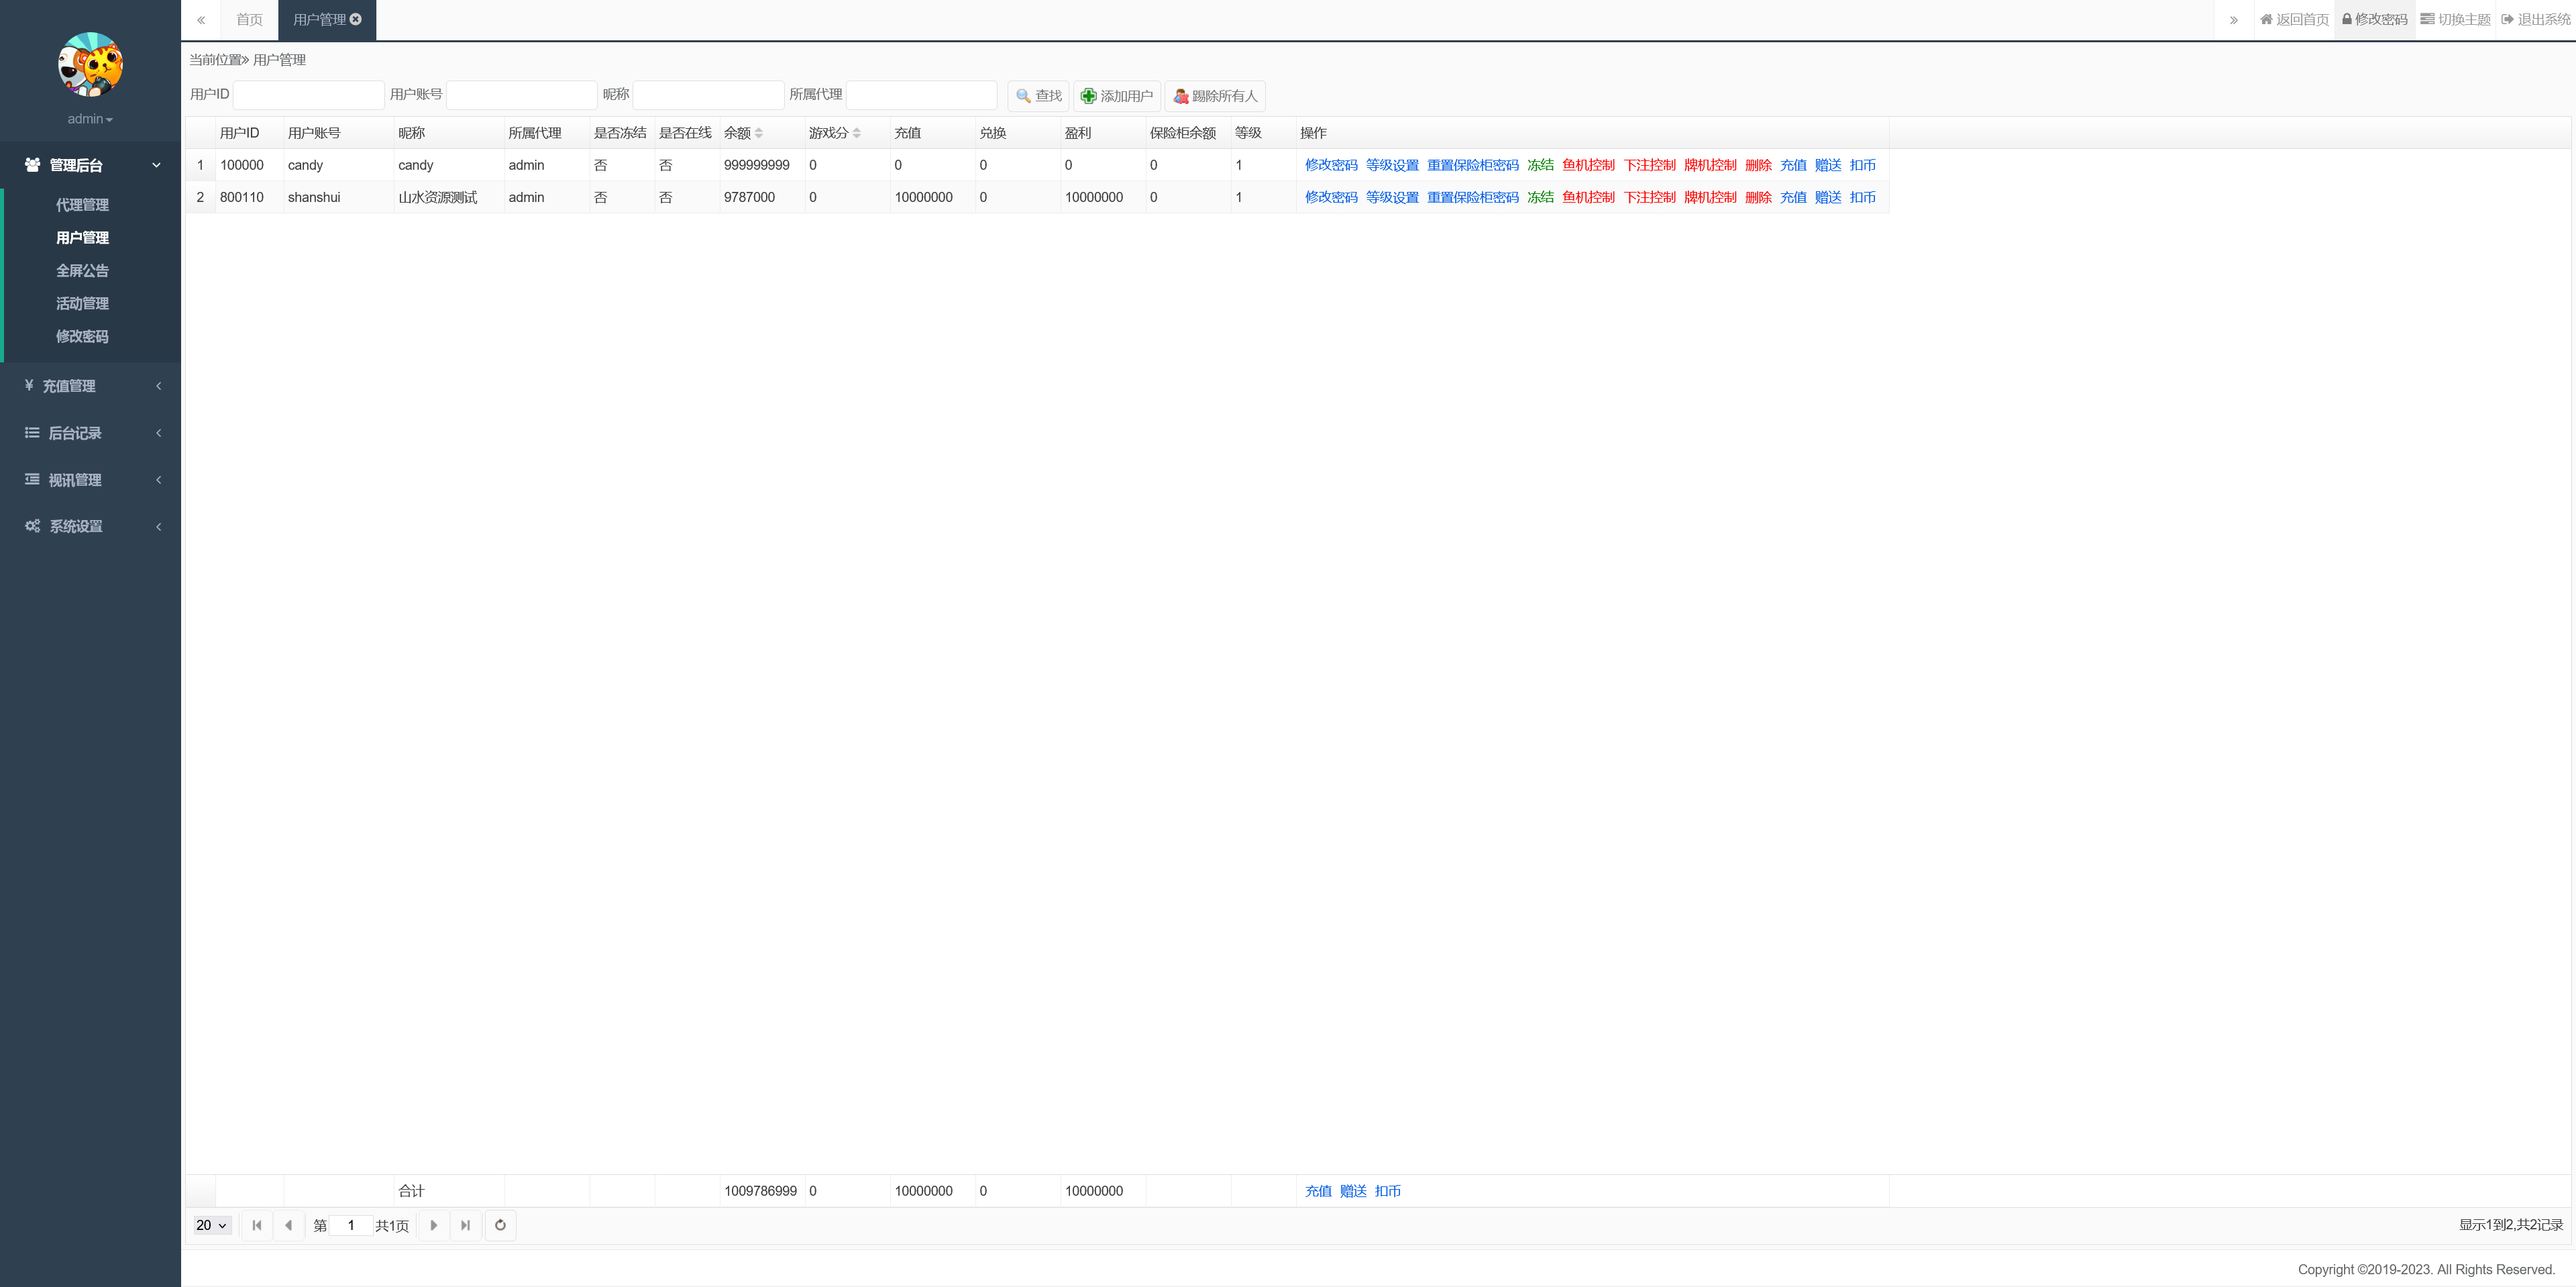Click the 退出系统 logout icon
The height and width of the screenshot is (1287, 2576).
pos(2535,19)
